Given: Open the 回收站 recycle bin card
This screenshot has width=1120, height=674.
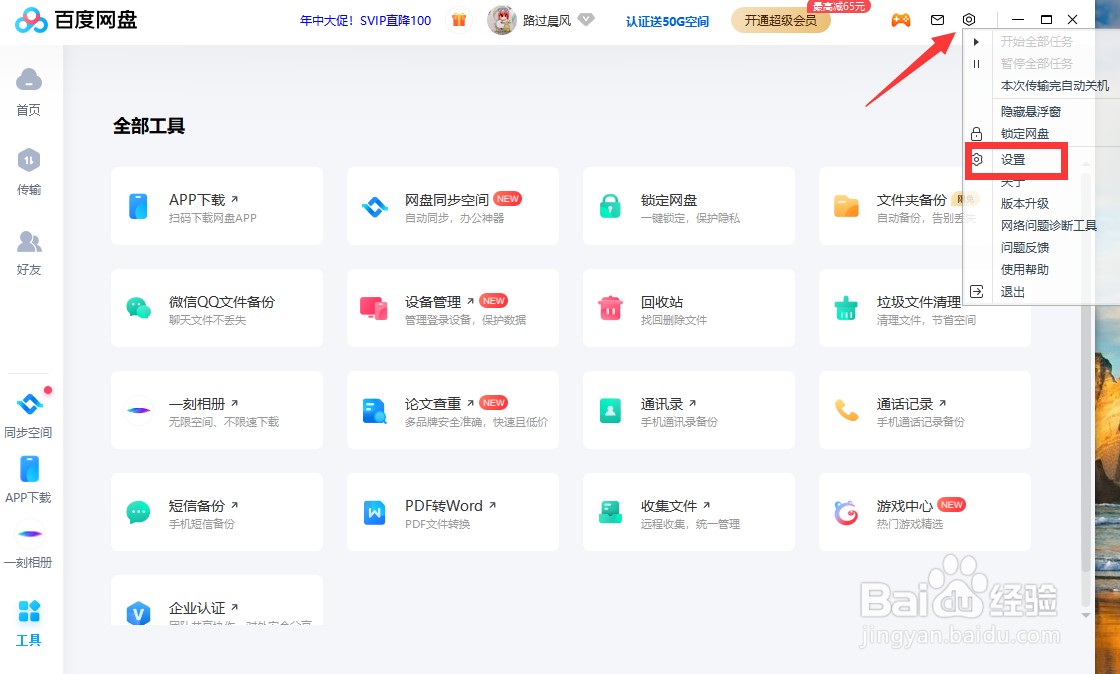Looking at the screenshot, I should (689, 308).
